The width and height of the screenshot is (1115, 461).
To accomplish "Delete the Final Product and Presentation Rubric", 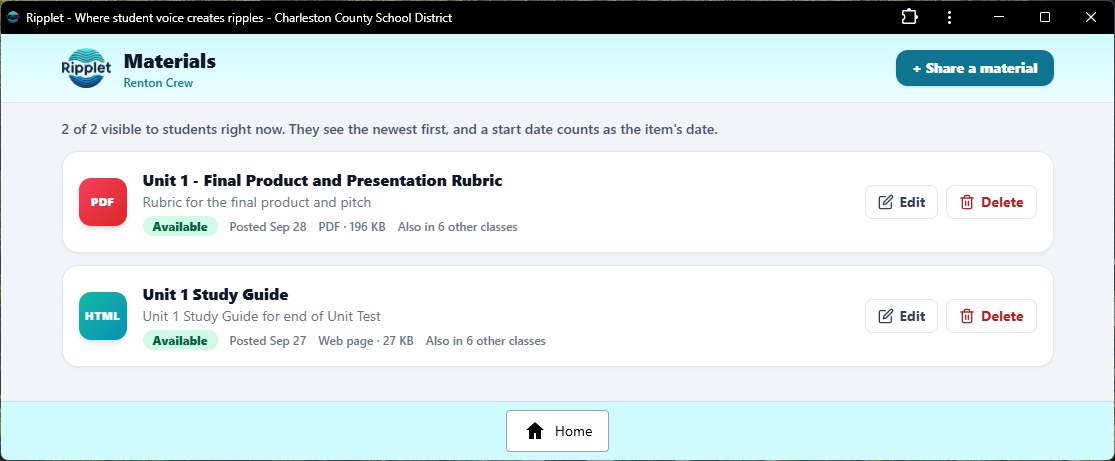I will click(991, 202).
